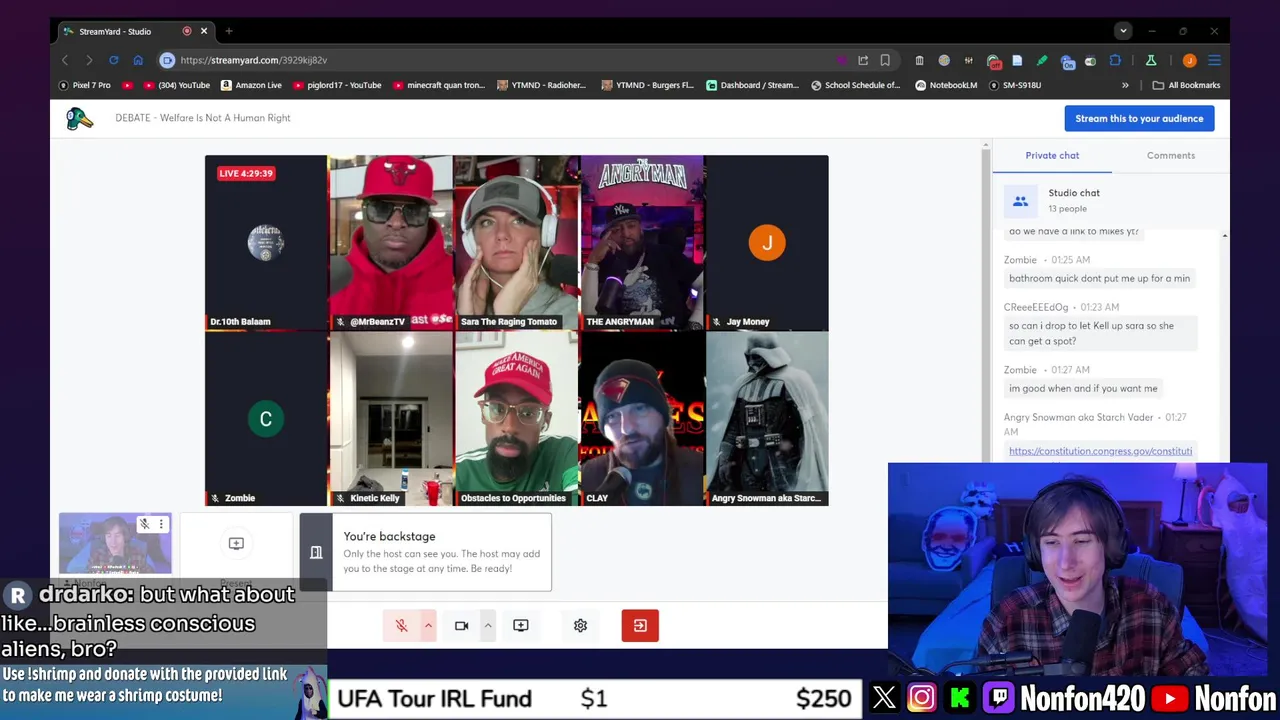Open three-dot menu on your backstage thumbnail
The height and width of the screenshot is (720, 1280).
pyautogui.click(x=161, y=524)
